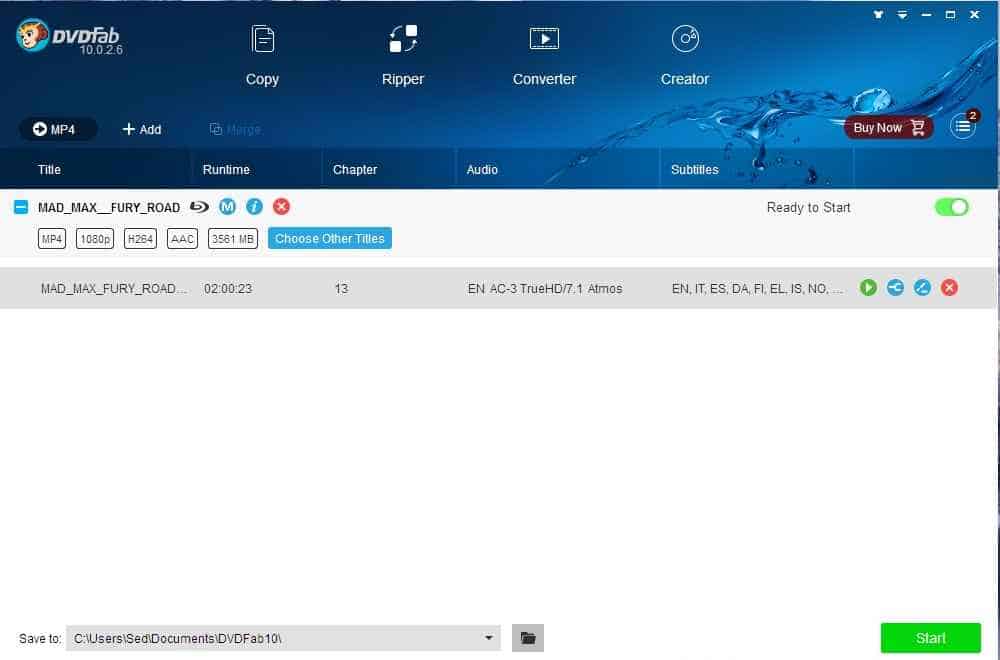The width and height of the screenshot is (1000, 660).
Task: Click the green Start button
Action: pos(930,638)
